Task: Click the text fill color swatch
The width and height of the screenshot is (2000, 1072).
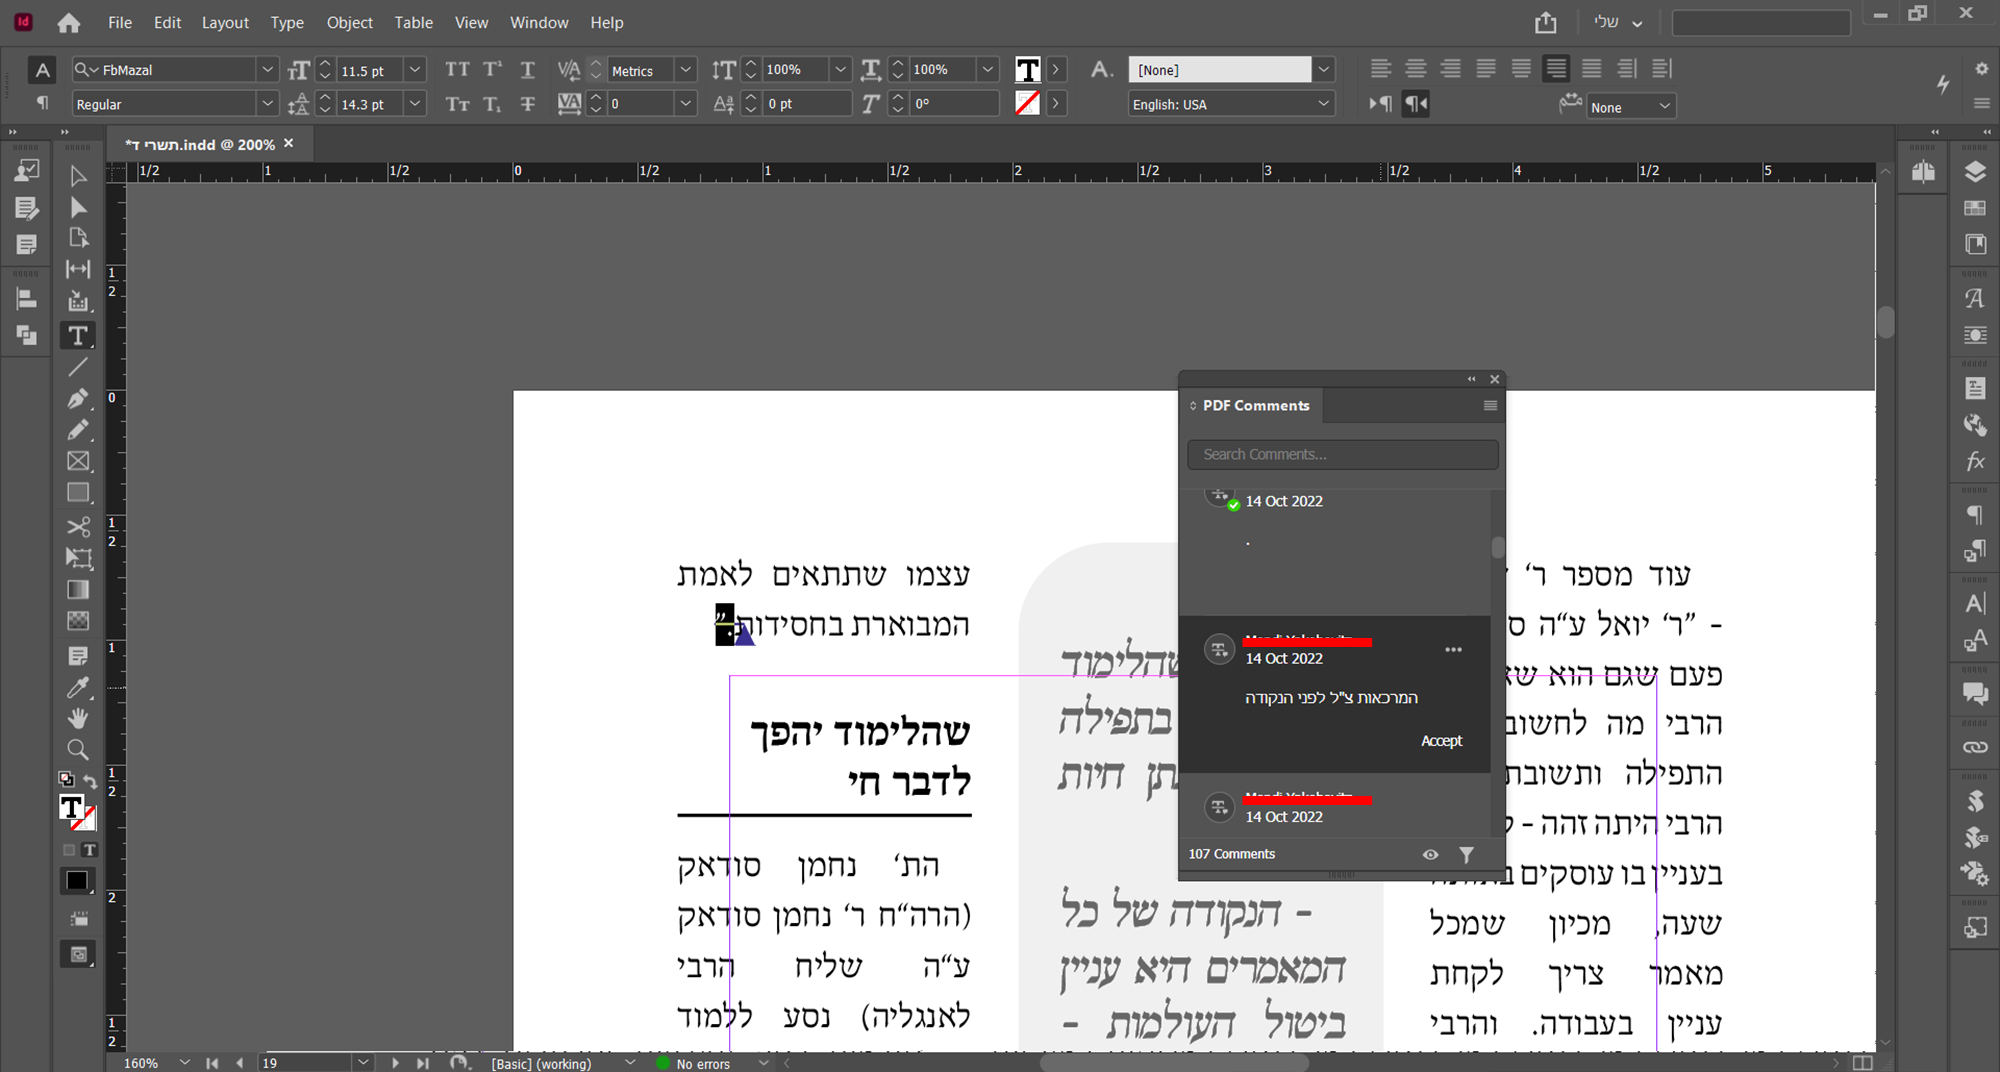Action: tap(1028, 69)
